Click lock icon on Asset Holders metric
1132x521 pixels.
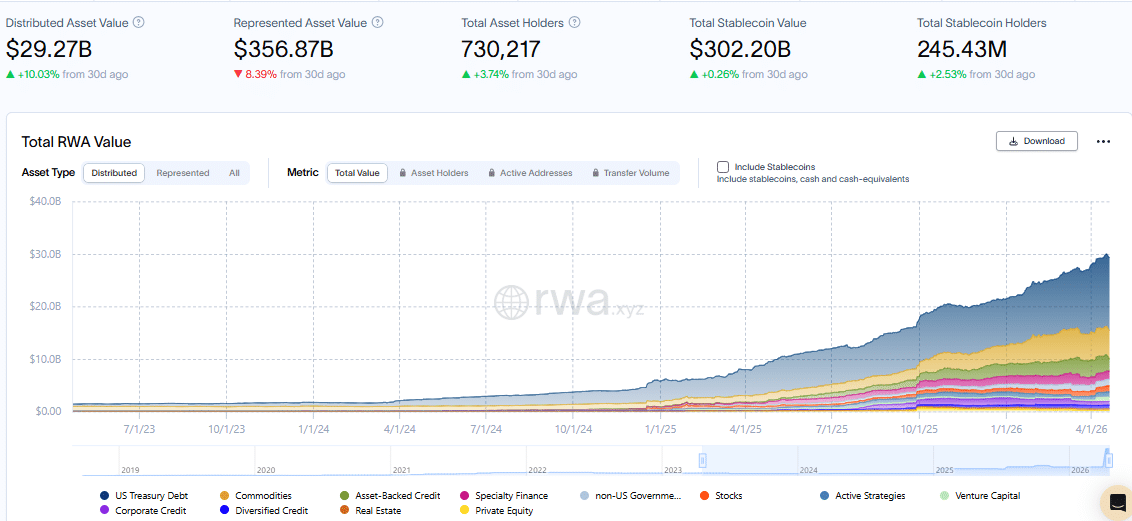[403, 173]
